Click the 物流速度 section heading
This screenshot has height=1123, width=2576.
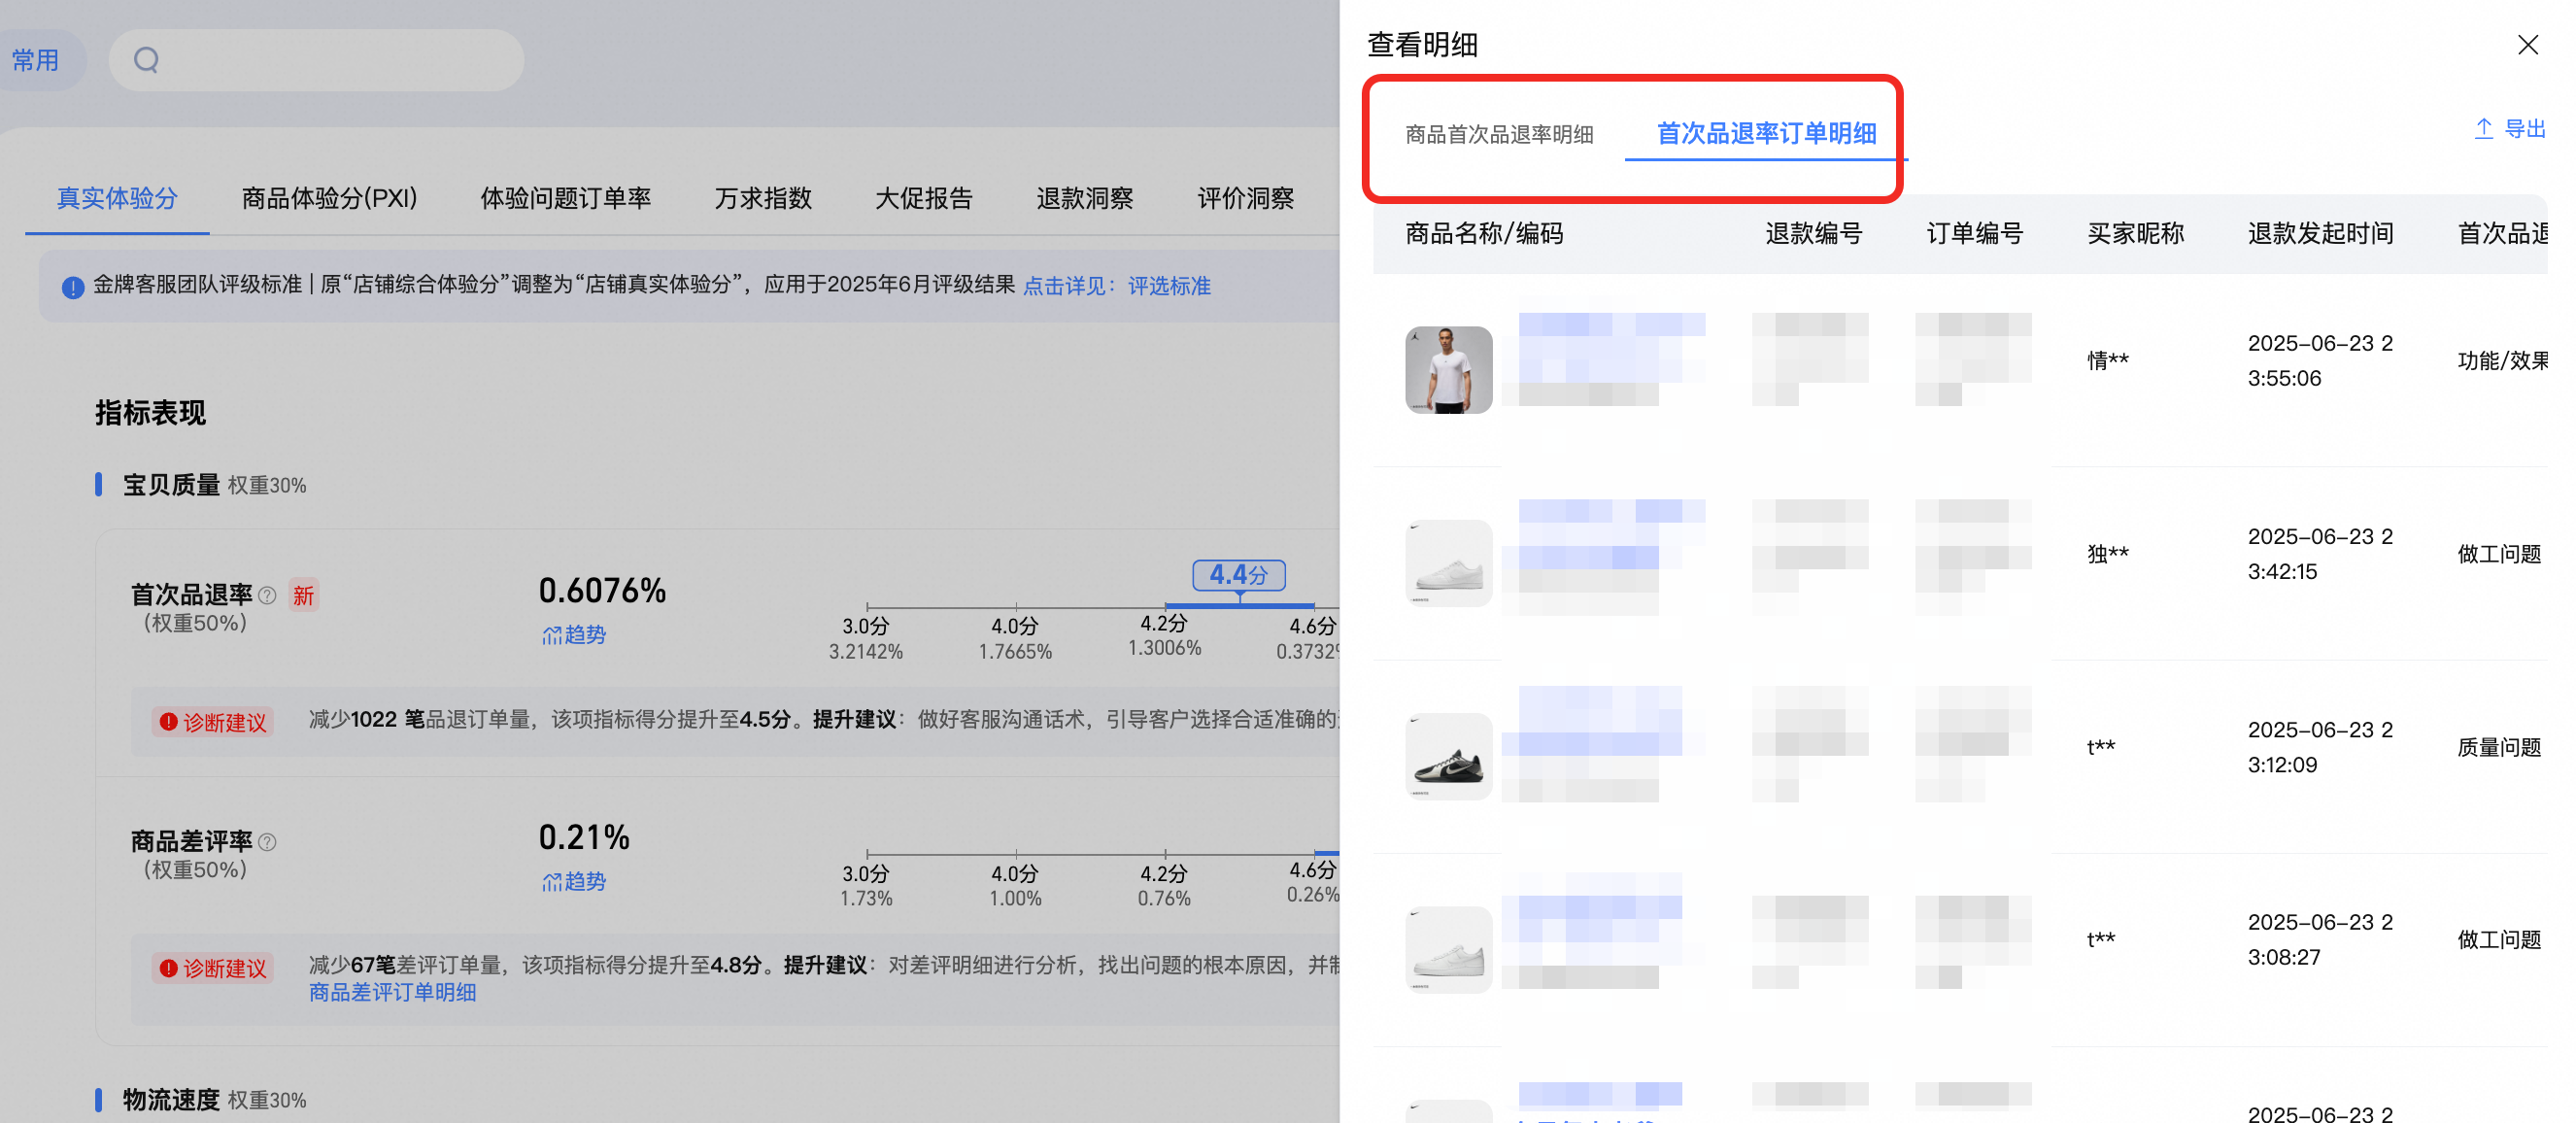coord(171,1100)
